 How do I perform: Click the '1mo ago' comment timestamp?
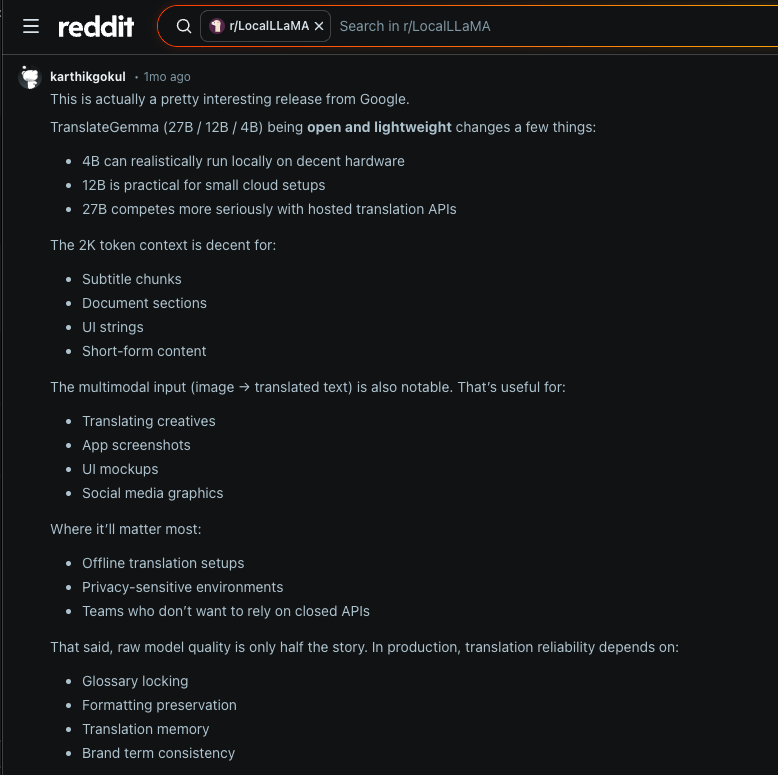167,77
